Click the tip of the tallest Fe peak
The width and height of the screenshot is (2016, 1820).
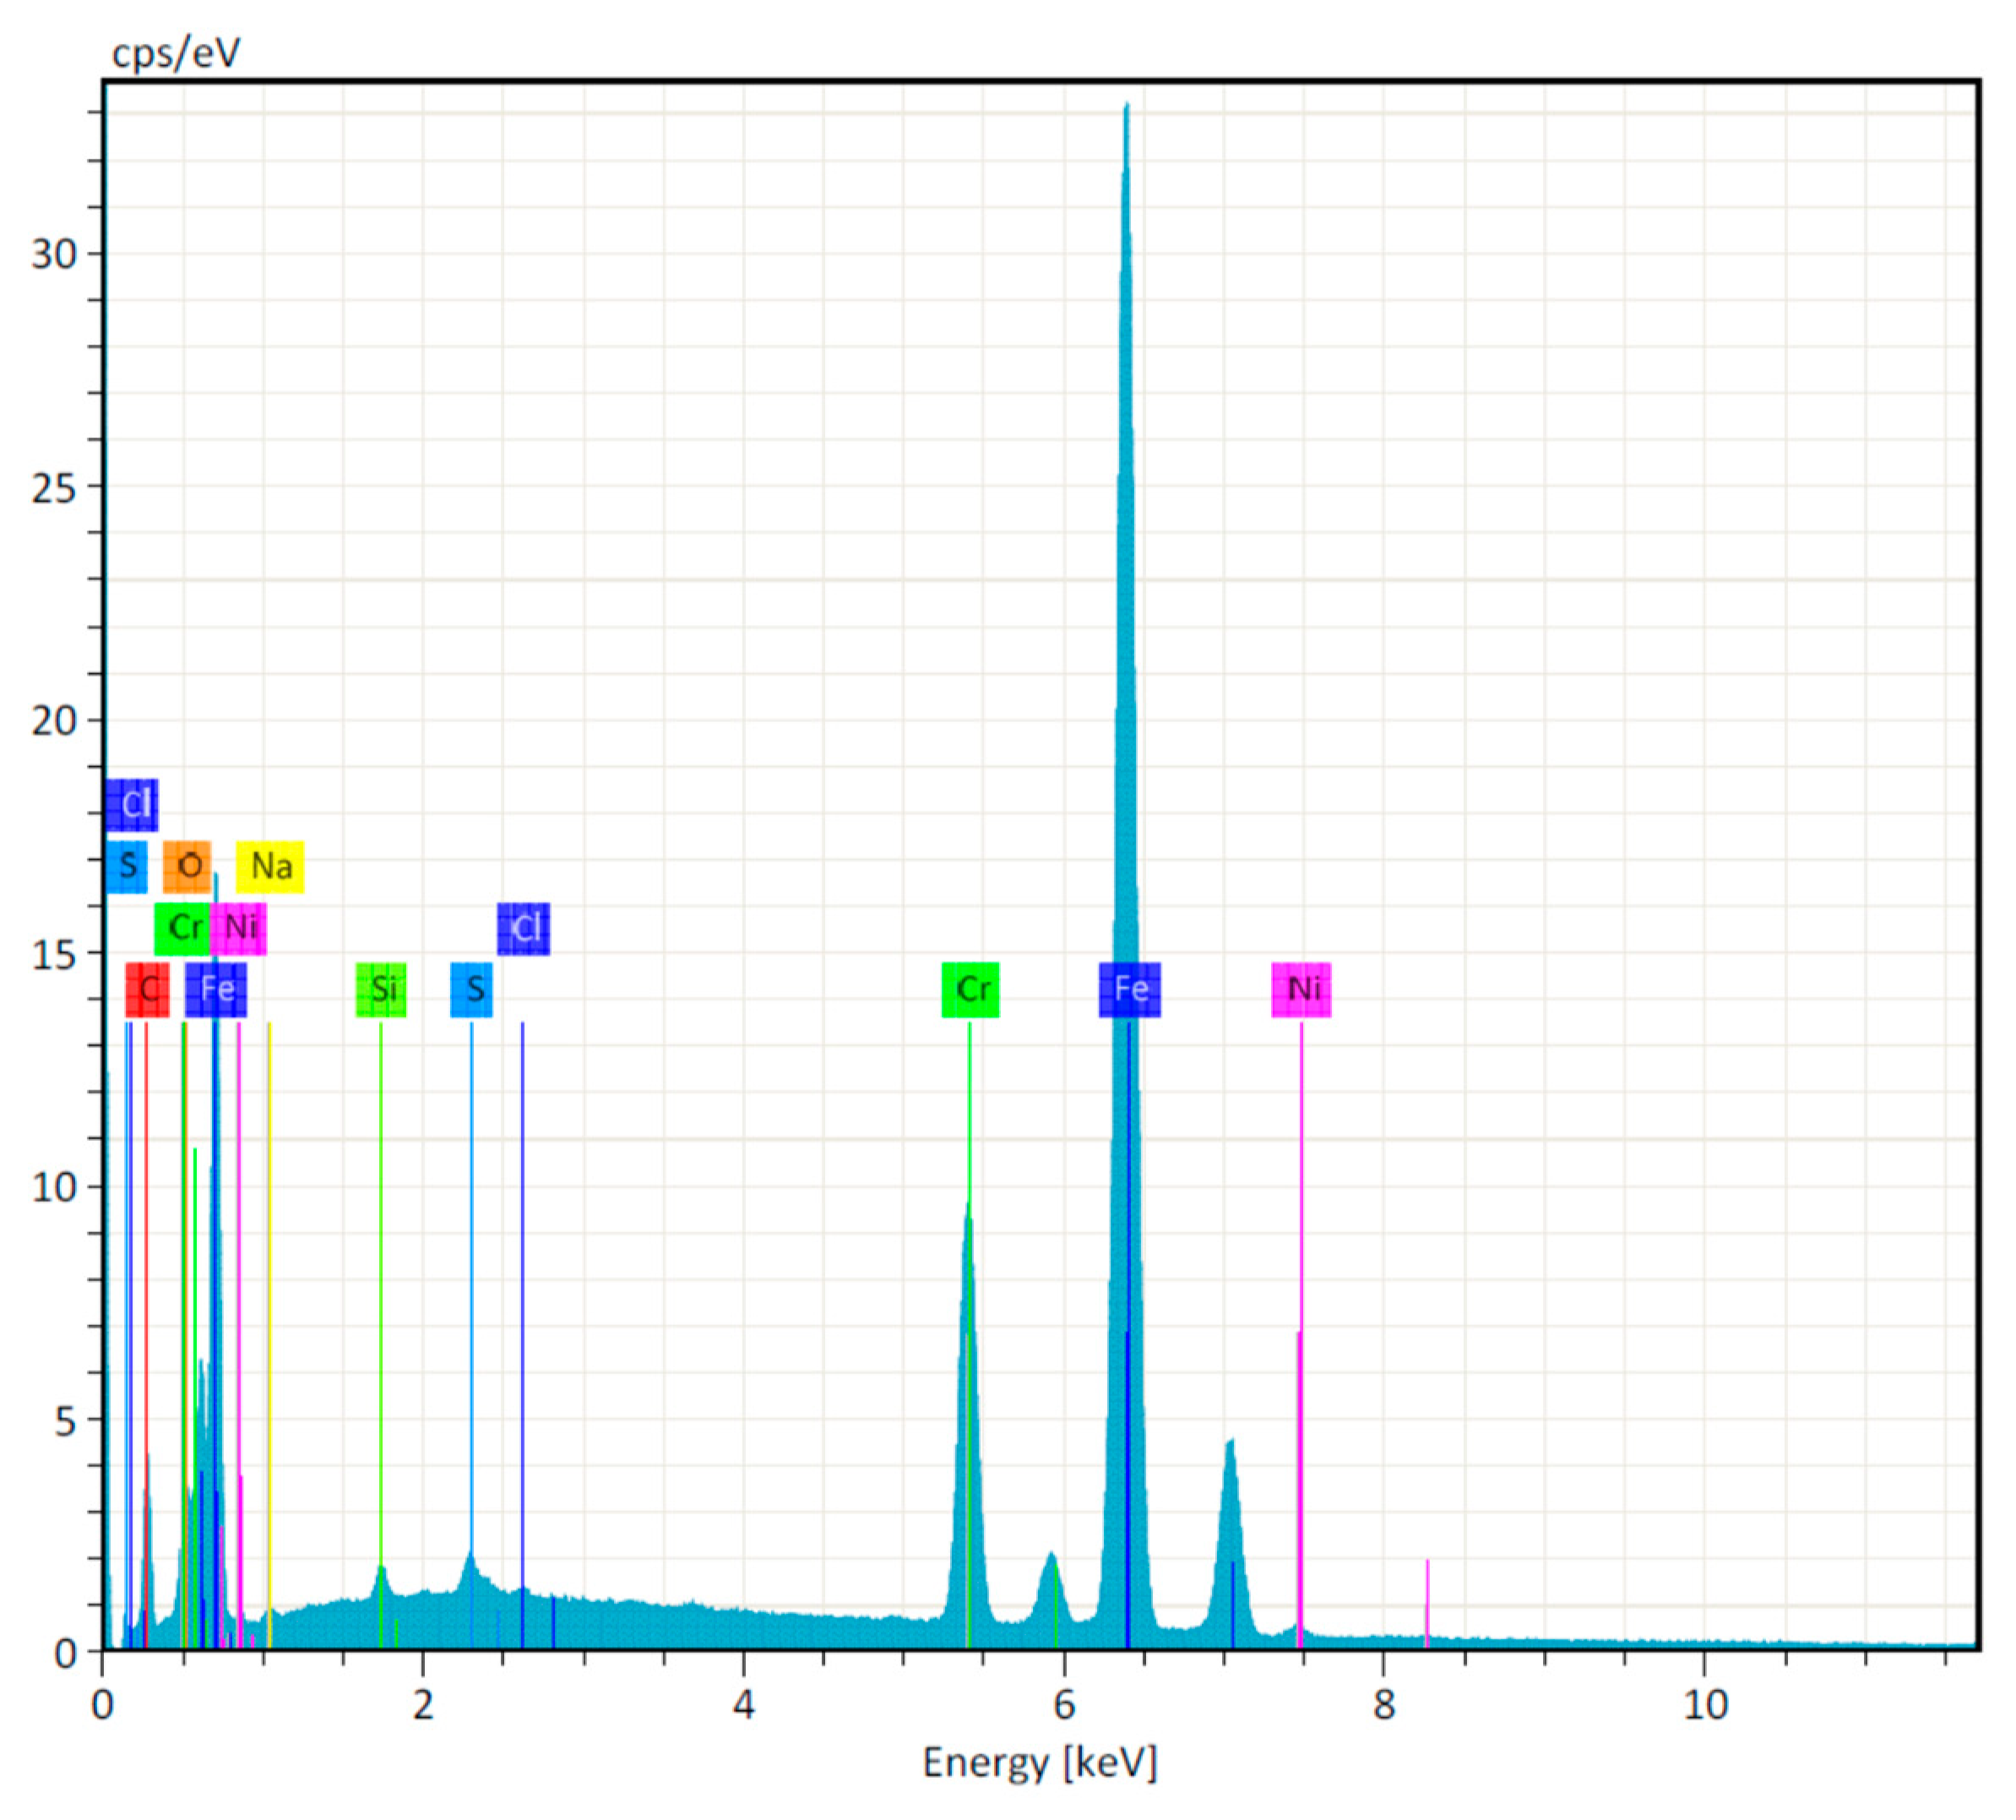(x=1127, y=106)
